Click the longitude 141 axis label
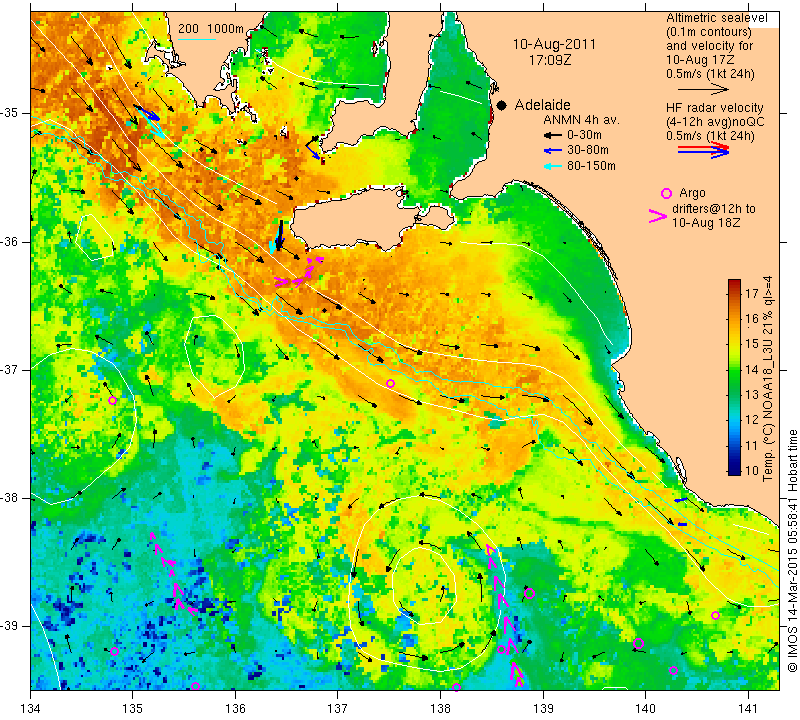The image size is (800, 720). pos(748,709)
